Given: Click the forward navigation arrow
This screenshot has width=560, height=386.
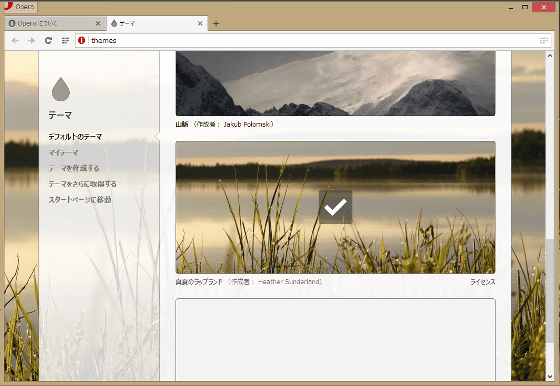Looking at the screenshot, I should (31, 40).
